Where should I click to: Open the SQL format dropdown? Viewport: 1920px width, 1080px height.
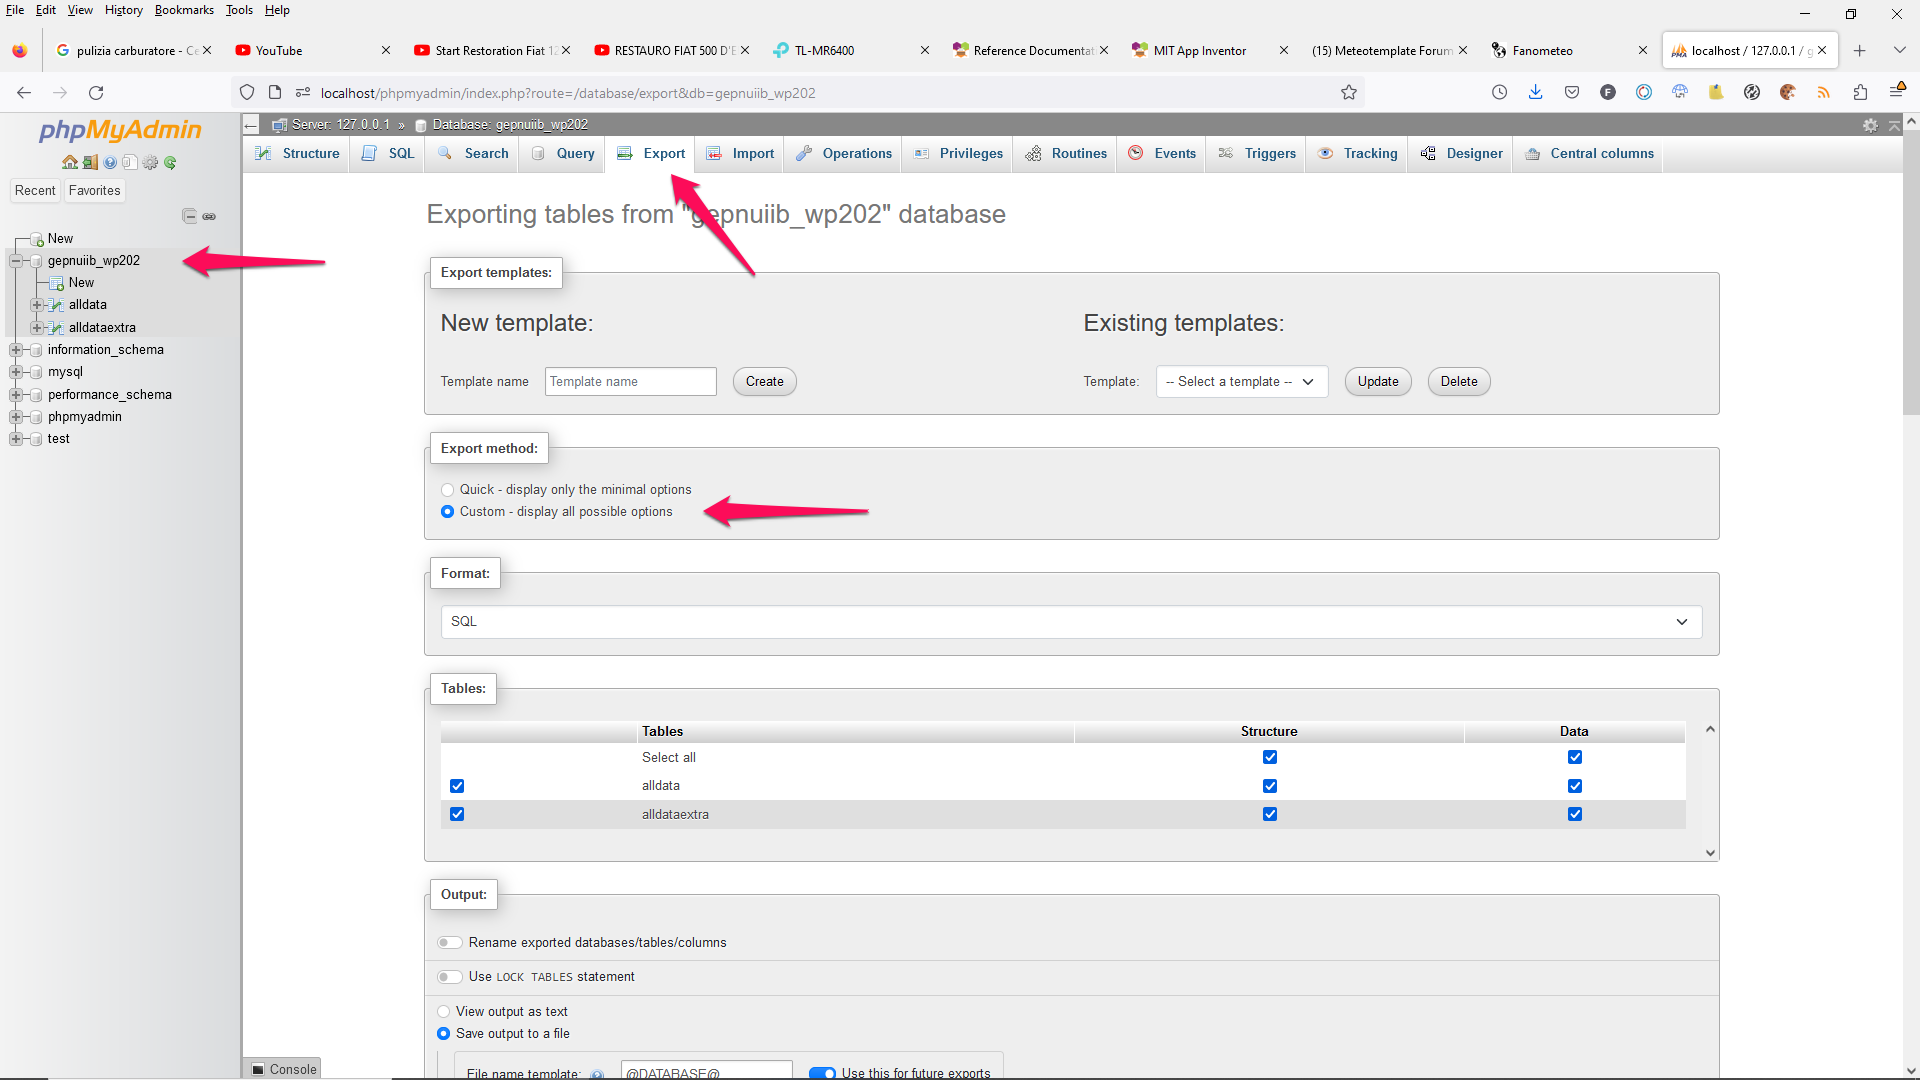point(1070,622)
